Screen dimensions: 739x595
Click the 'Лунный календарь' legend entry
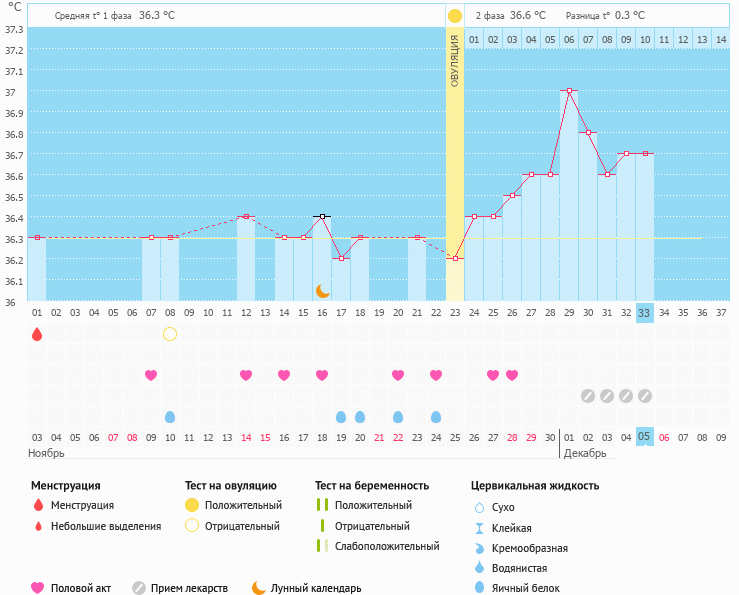coord(307,588)
